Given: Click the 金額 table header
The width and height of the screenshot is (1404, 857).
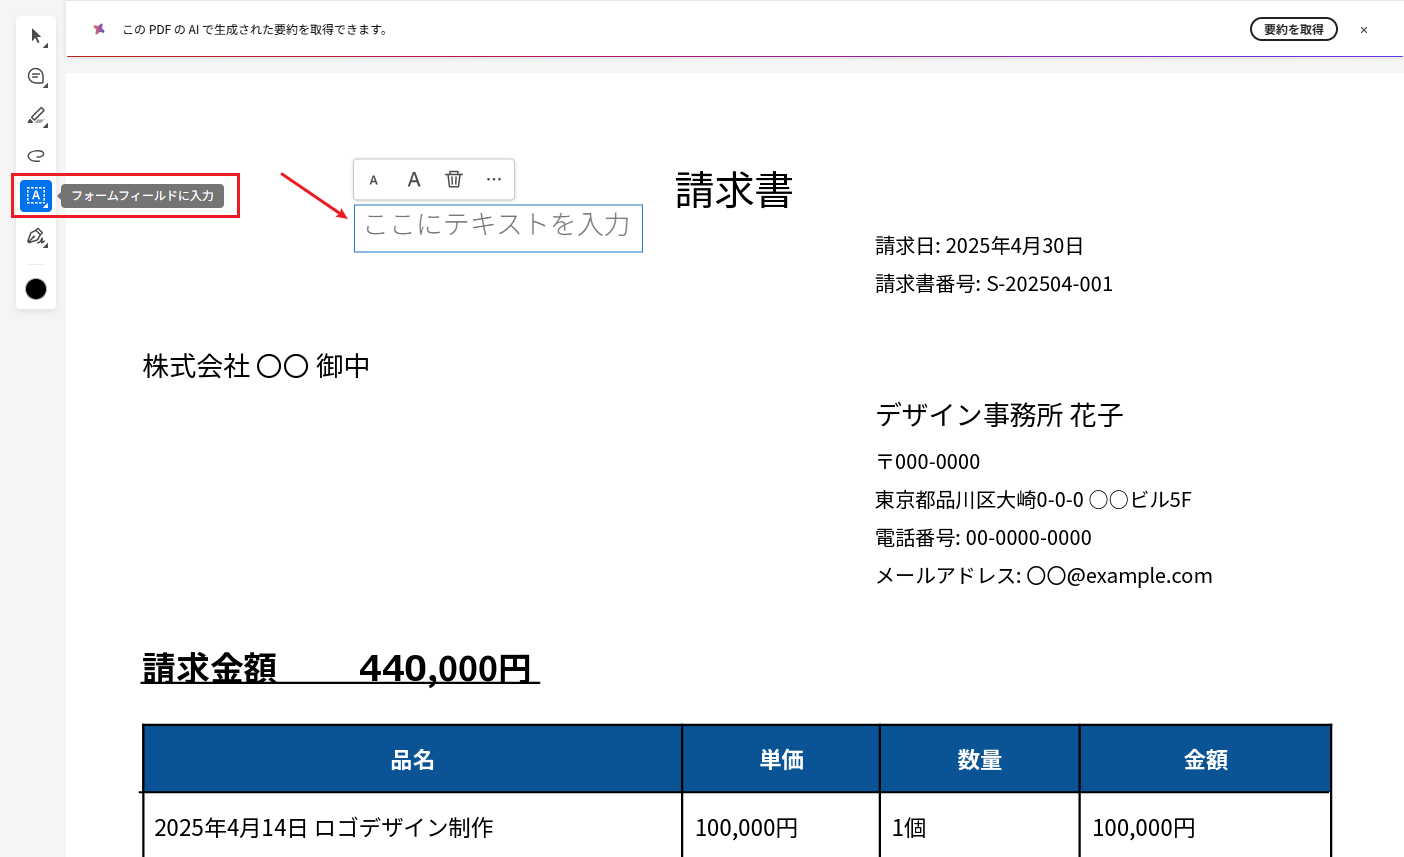Looking at the screenshot, I should point(1206,760).
